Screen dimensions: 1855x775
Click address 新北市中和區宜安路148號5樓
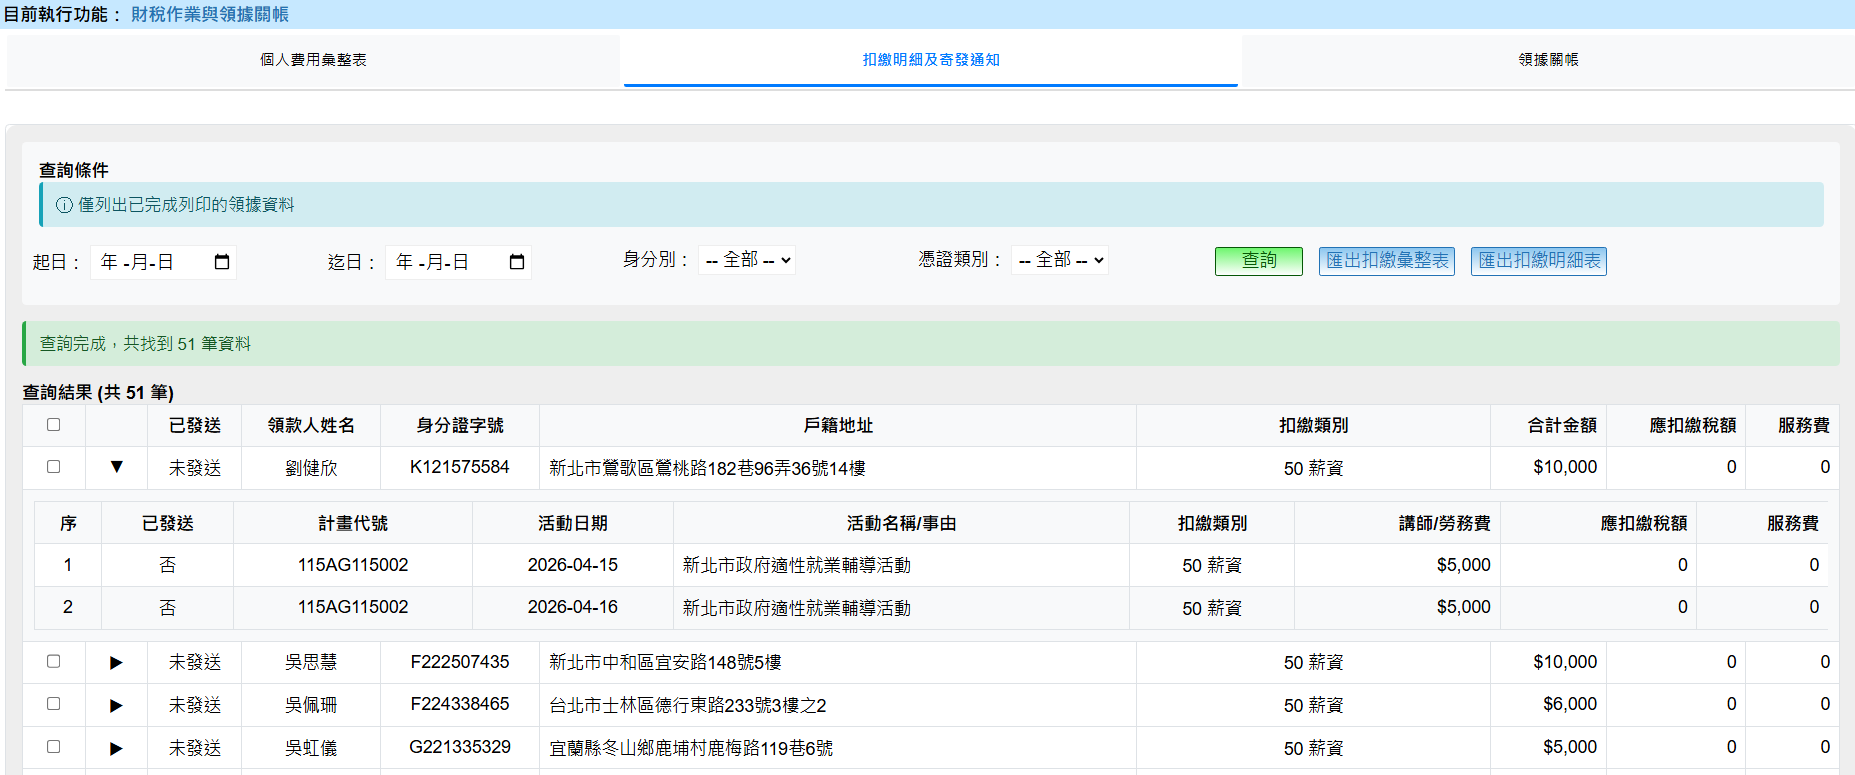point(665,662)
